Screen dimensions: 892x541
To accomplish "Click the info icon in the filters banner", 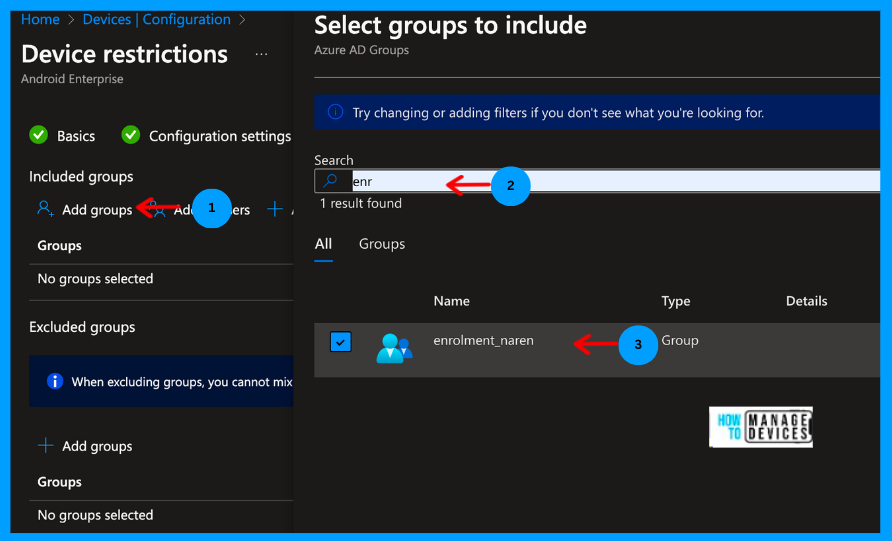I will pos(336,112).
